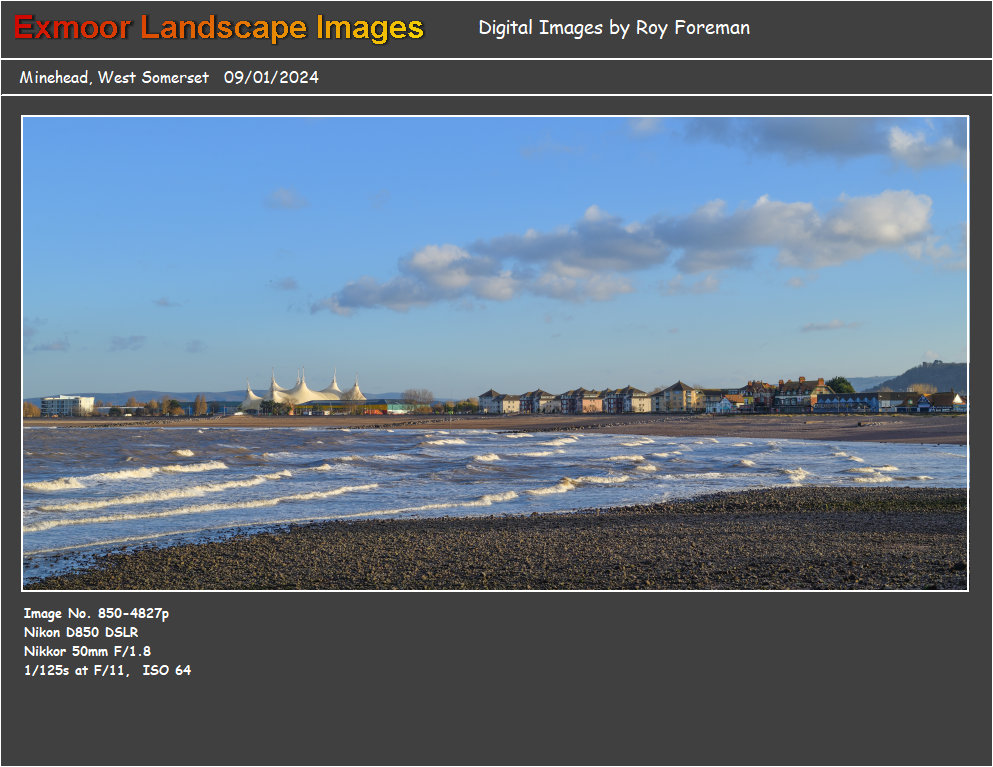
Task: Click the breaking waves in the photo
Action: click(200, 490)
